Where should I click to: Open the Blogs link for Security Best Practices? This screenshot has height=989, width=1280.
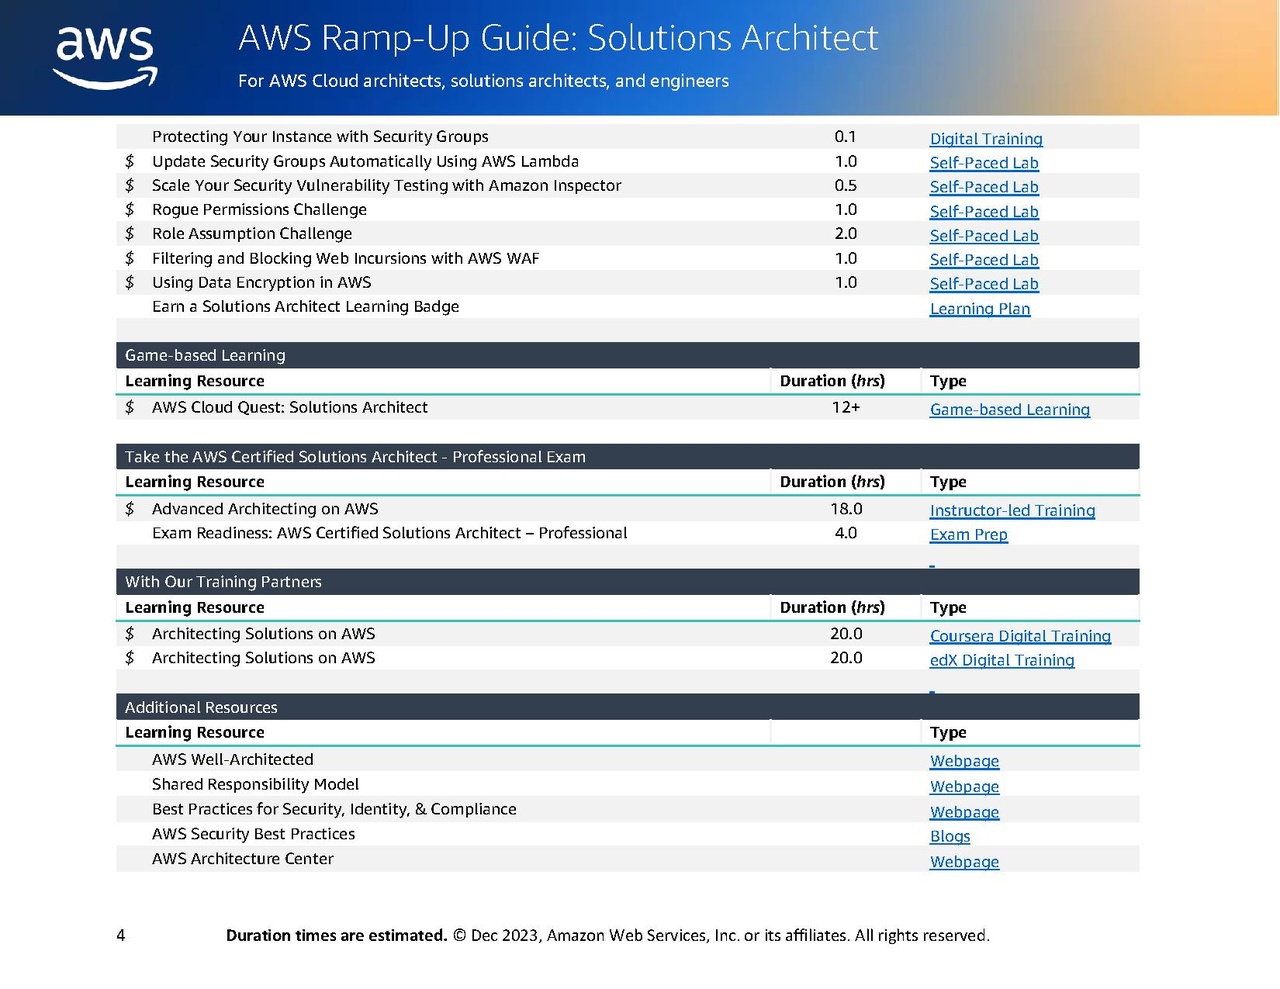[x=950, y=837]
